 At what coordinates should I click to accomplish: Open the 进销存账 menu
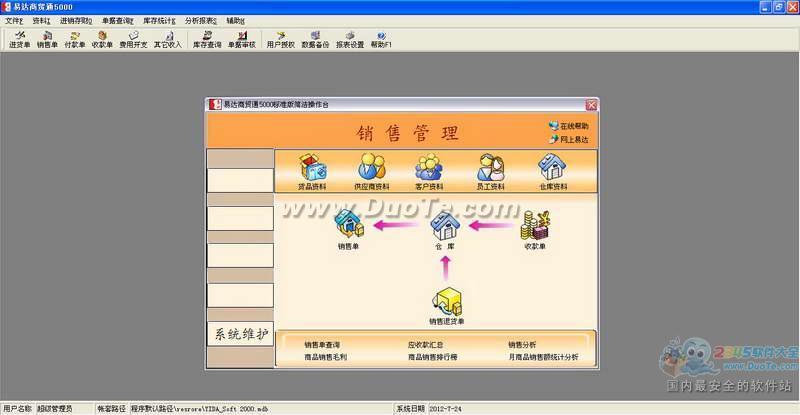point(76,21)
